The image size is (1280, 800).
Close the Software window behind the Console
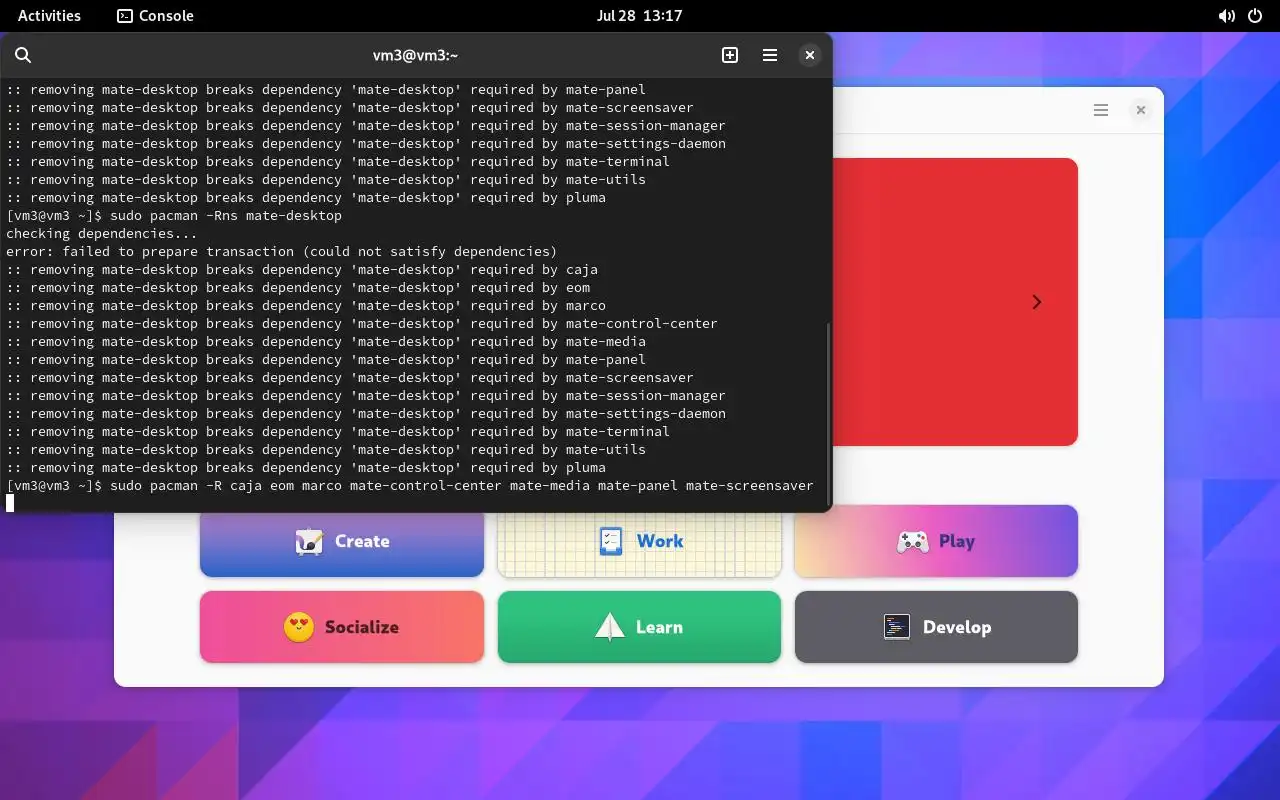[1140, 110]
